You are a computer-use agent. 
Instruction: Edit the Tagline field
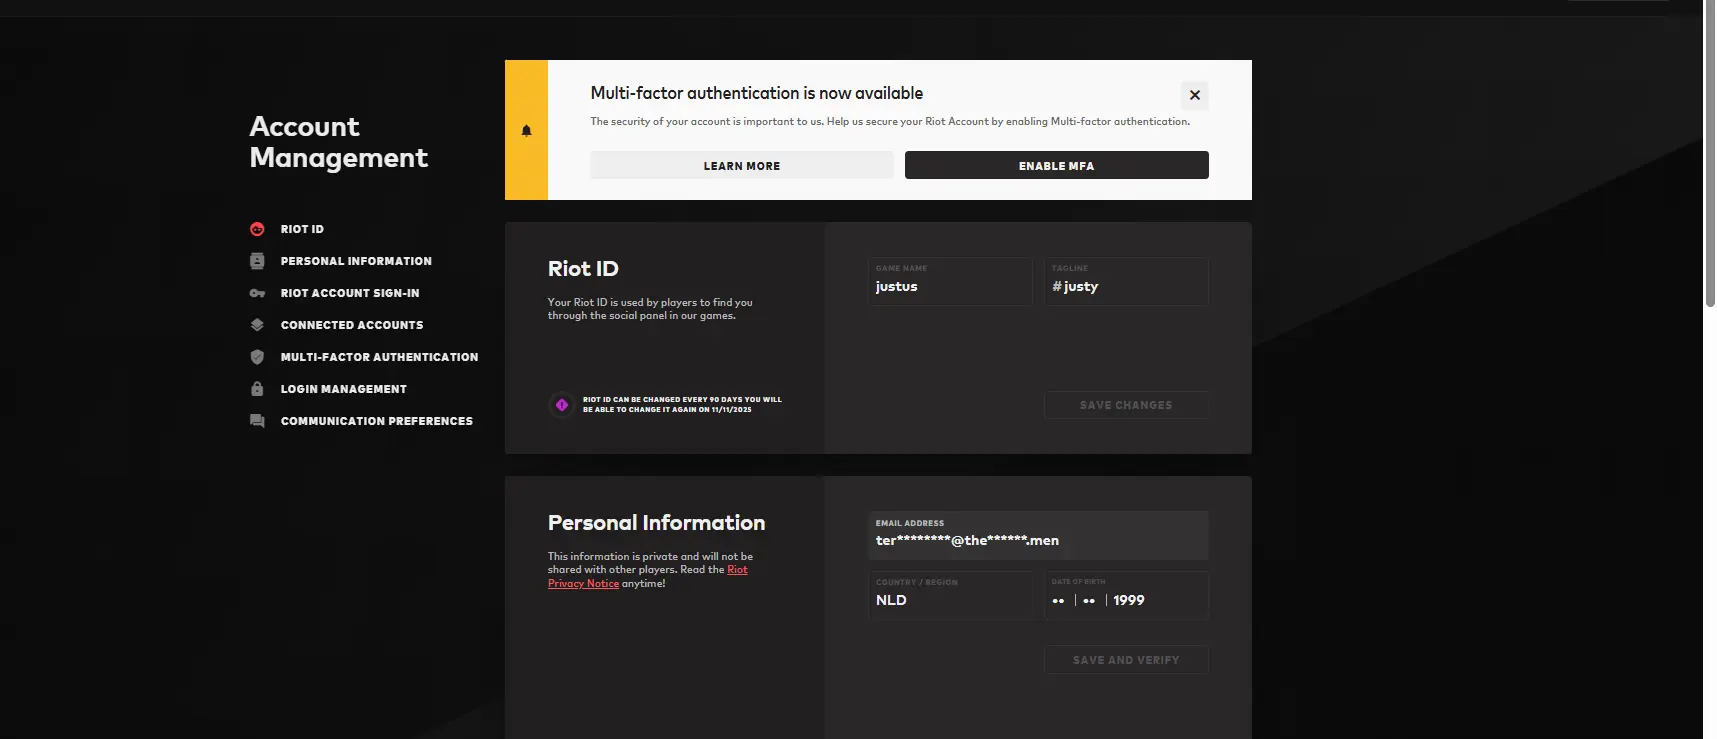pos(1130,287)
